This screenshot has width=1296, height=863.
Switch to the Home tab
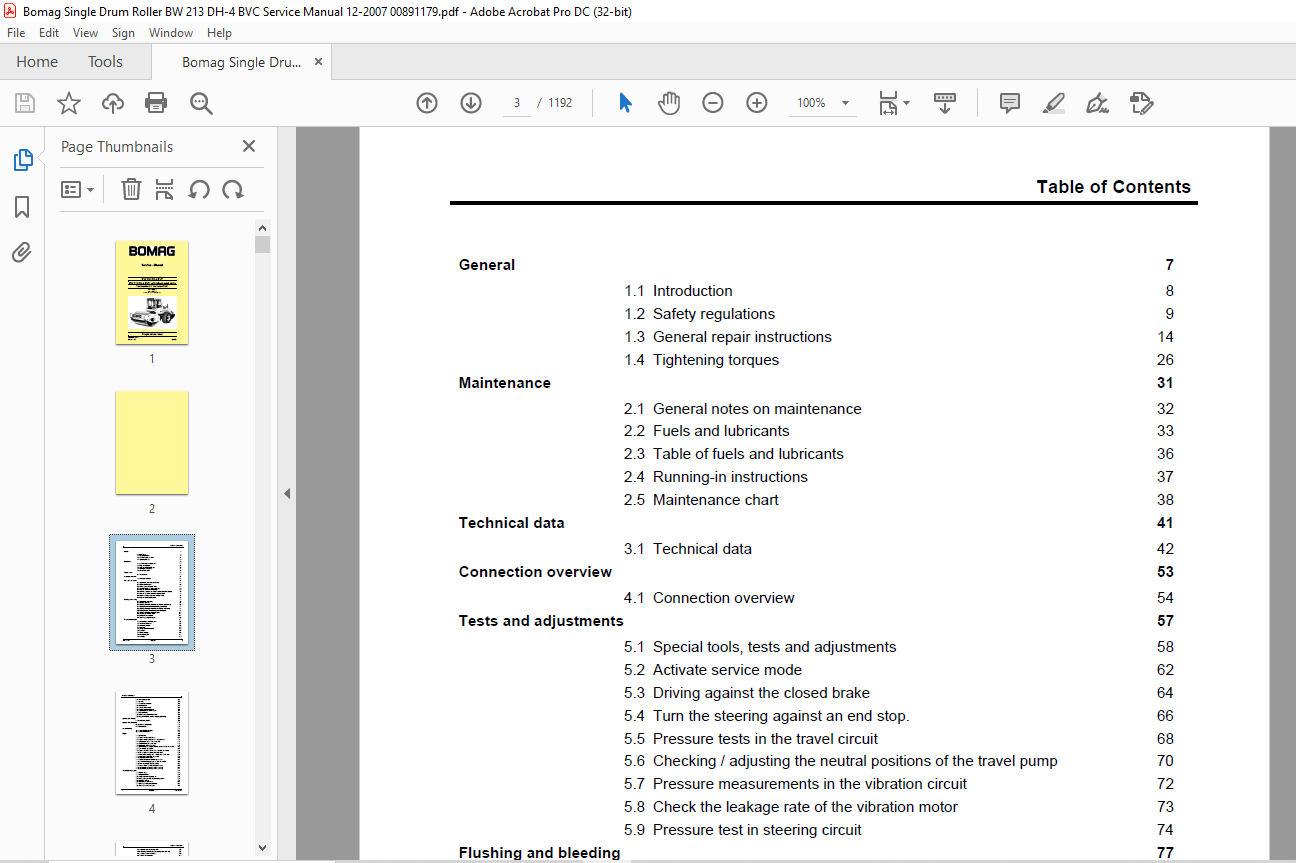(x=37, y=62)
